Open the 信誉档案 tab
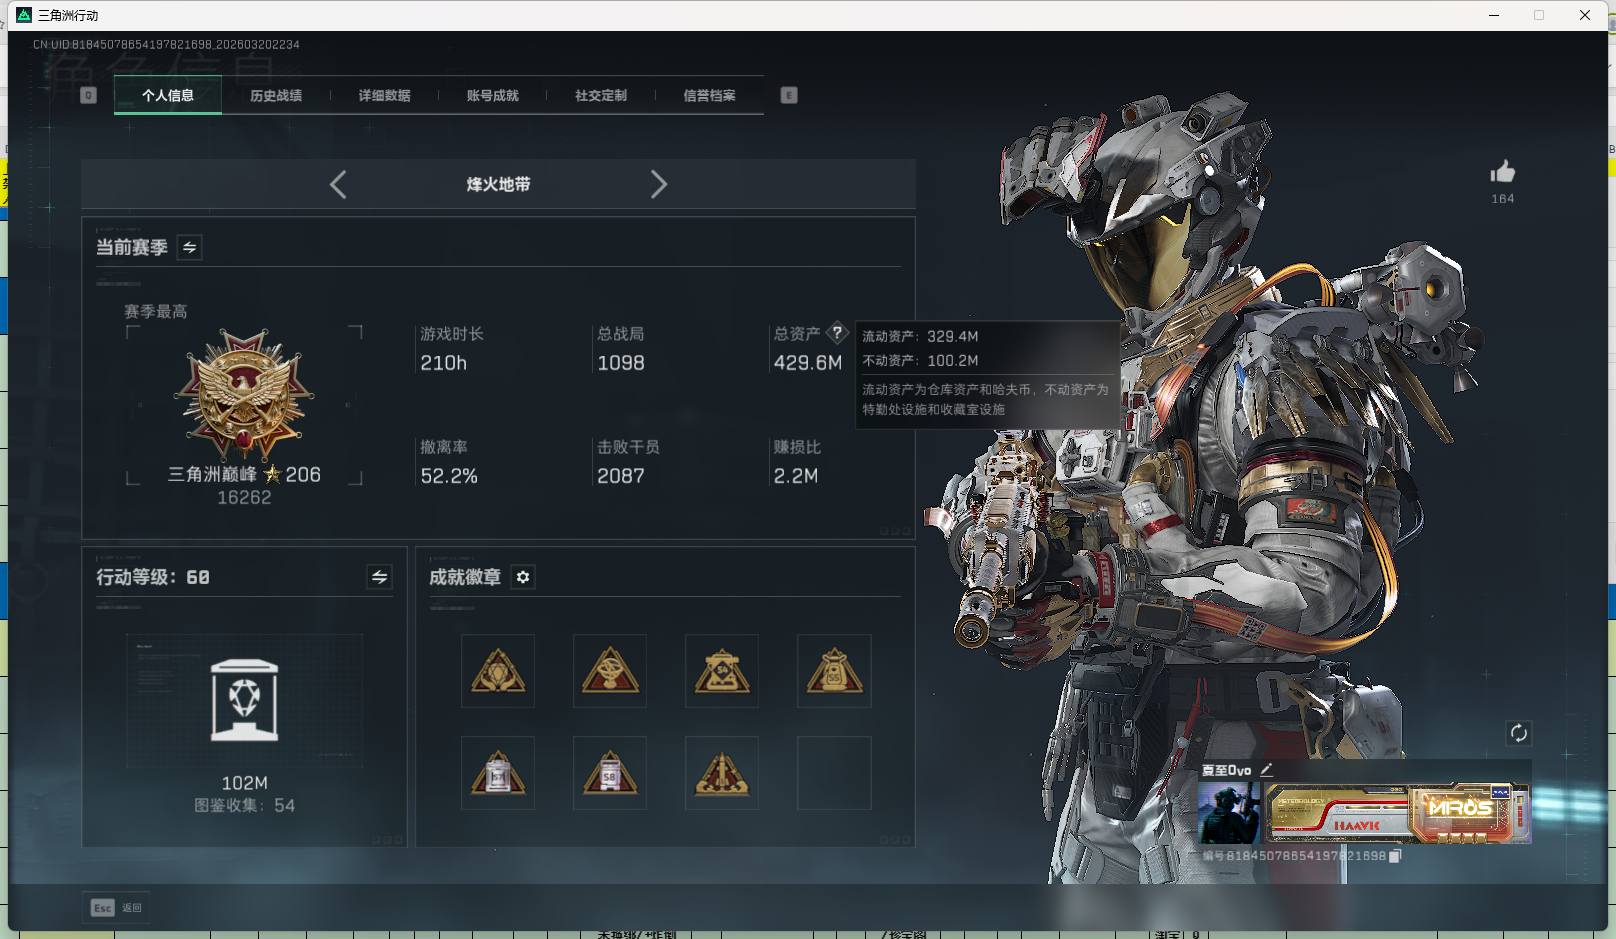 click(709, 95)
